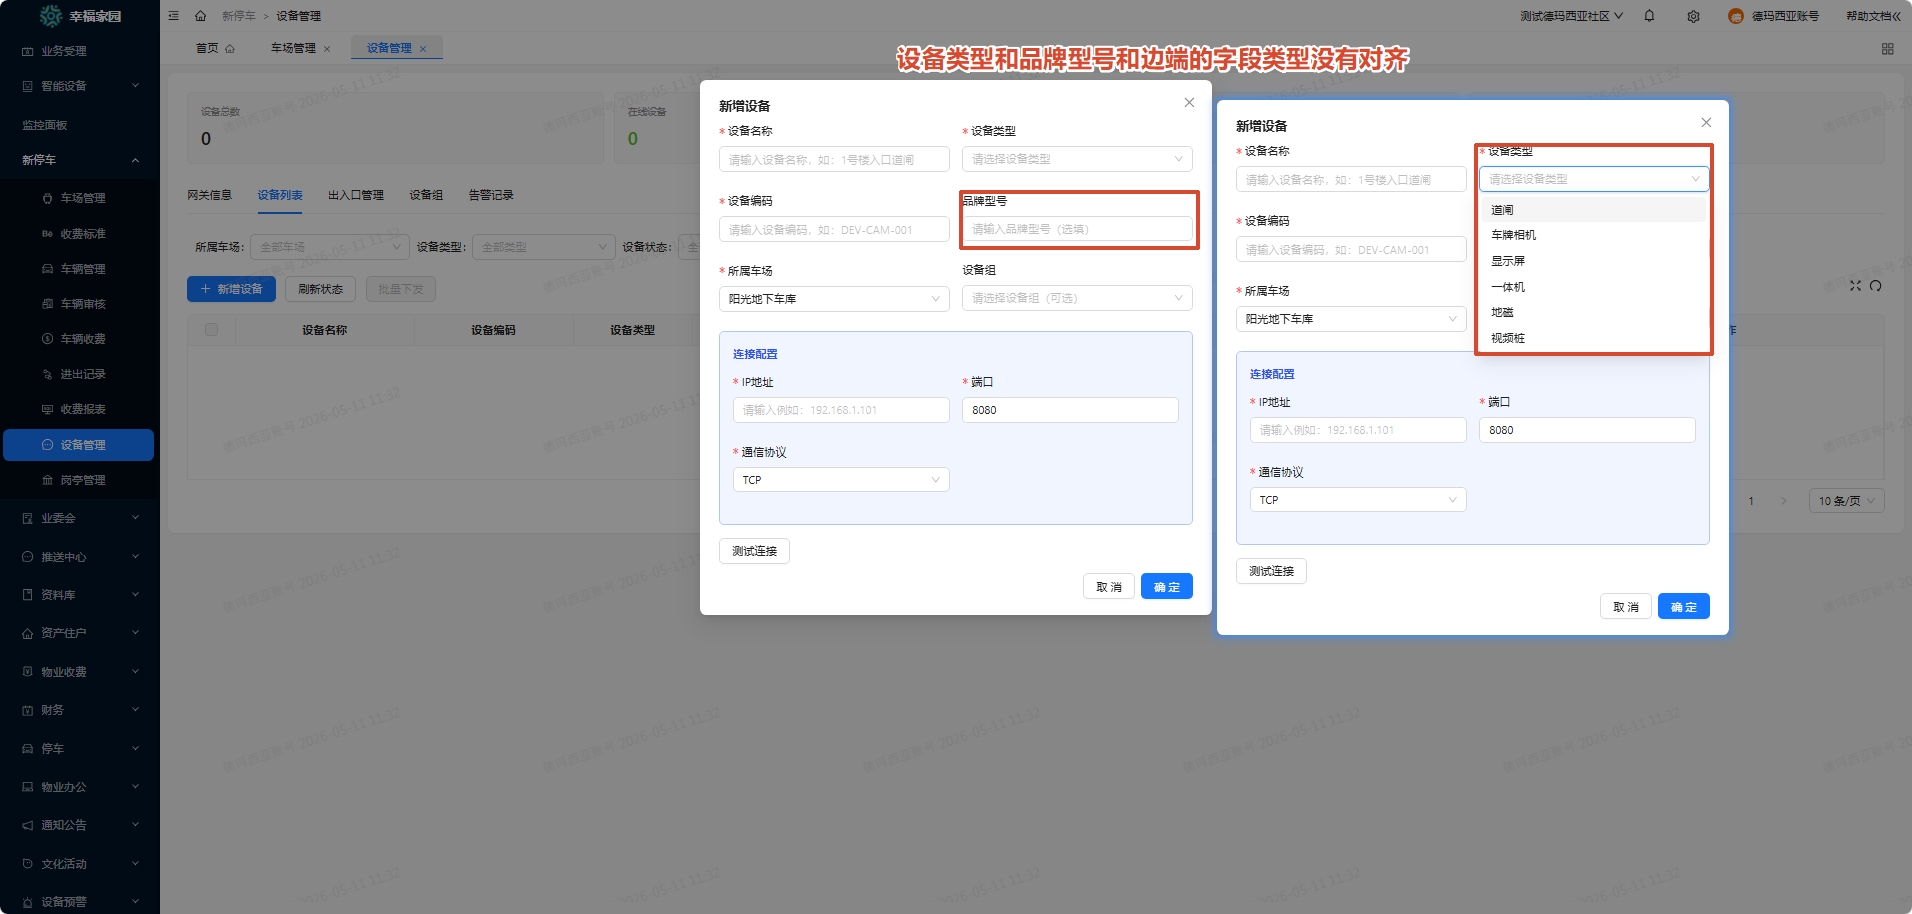Click 取消 in the left dialog

(1109, 587)
